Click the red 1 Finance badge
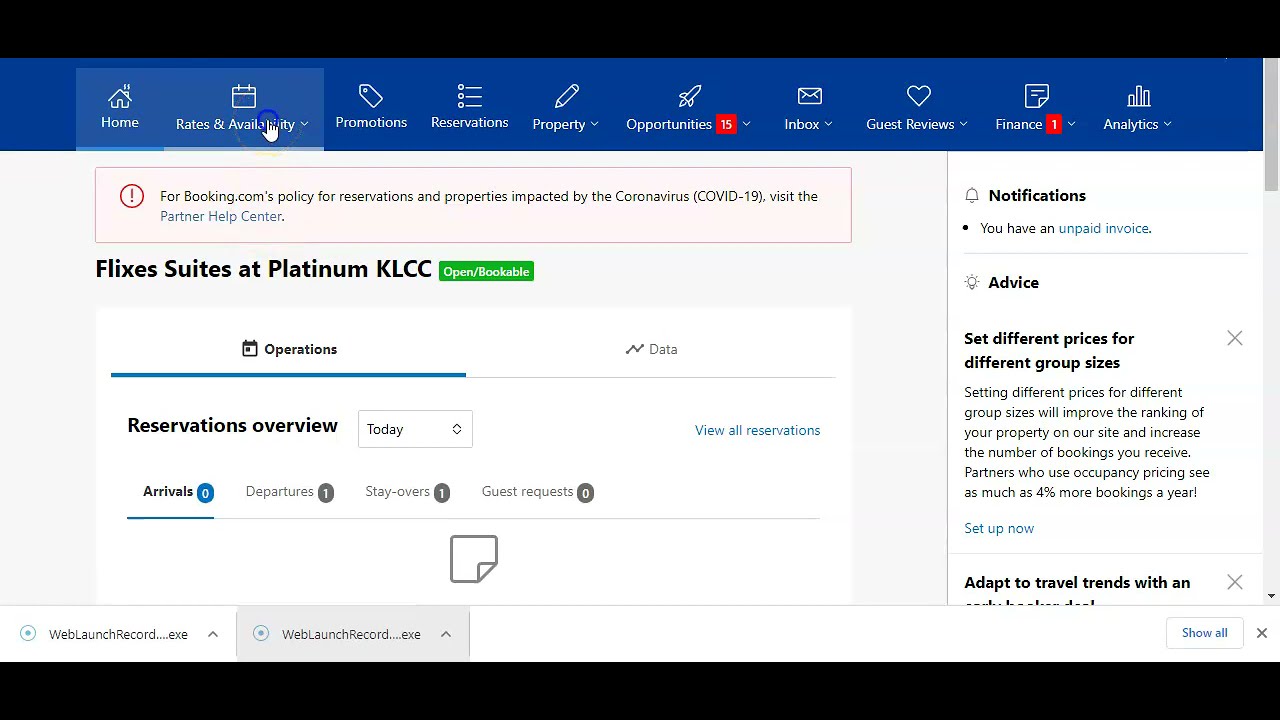Screen dimensions: 1280x720 coord(1054,124)
